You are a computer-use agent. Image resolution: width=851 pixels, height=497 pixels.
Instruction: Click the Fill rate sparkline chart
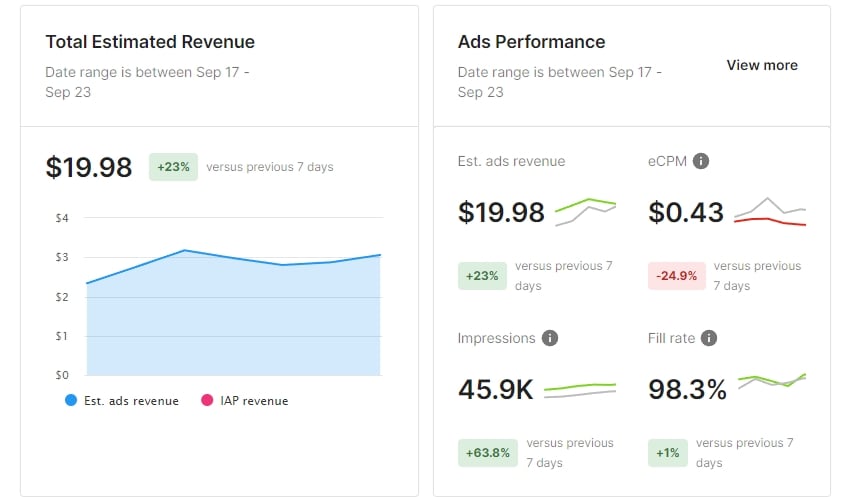772,380
